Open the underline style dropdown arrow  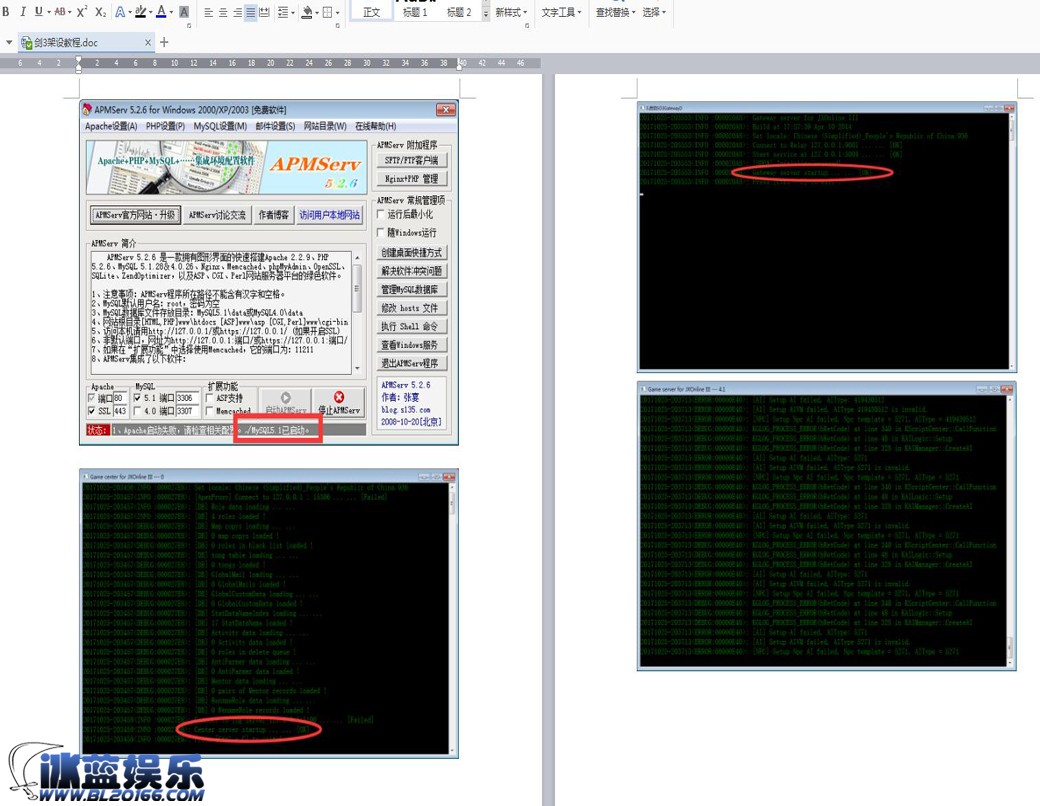click(x=49, y=12)
